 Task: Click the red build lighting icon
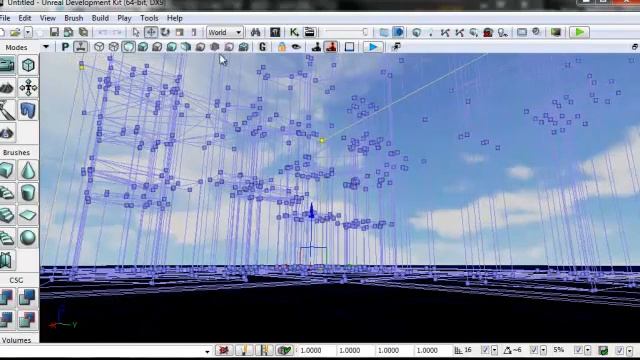[x=488, y=32]
